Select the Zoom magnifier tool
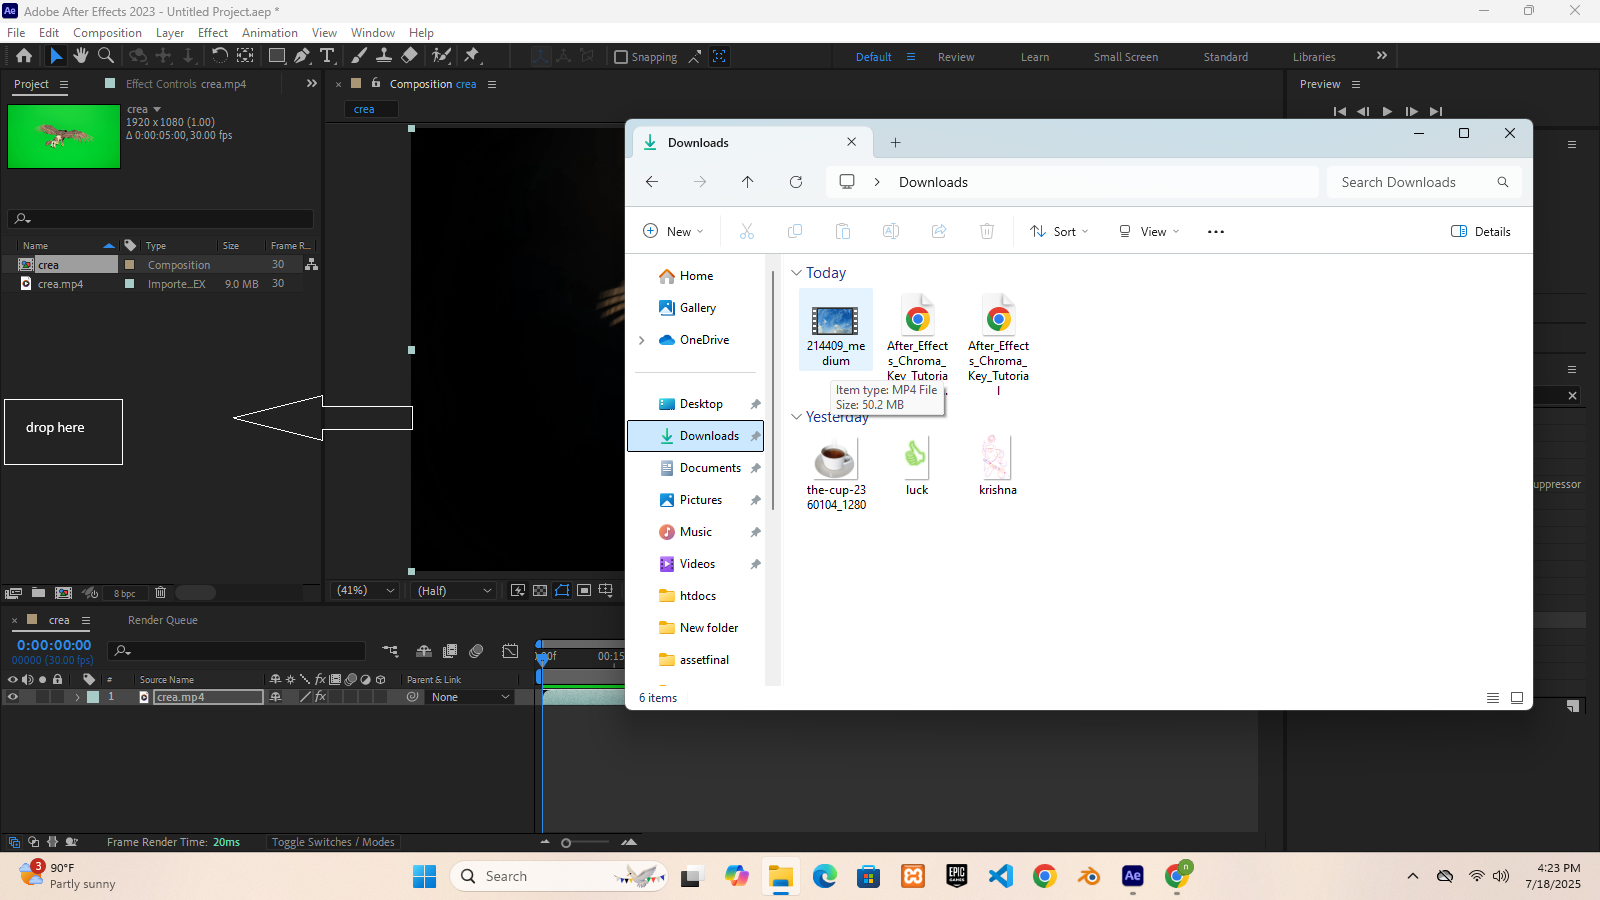This screenshot has height=900, width=1600. (x=106, y=56)
